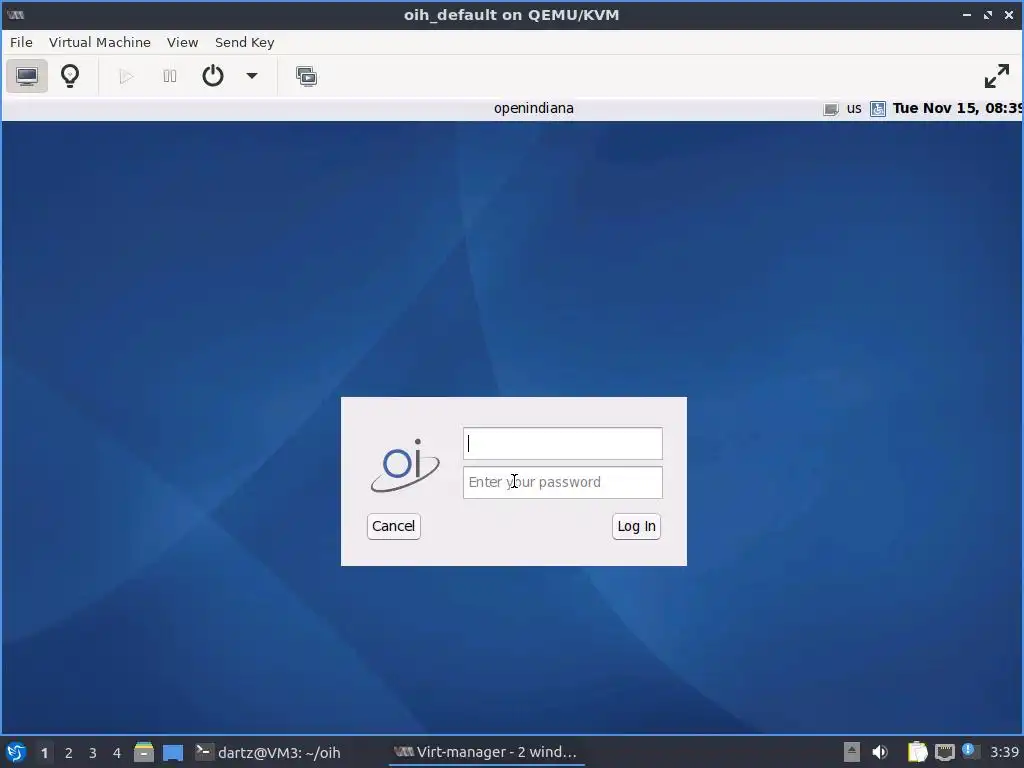Manage VM snapshots icon
This screenshot has width=1024, height=768.
coord(306,76)
